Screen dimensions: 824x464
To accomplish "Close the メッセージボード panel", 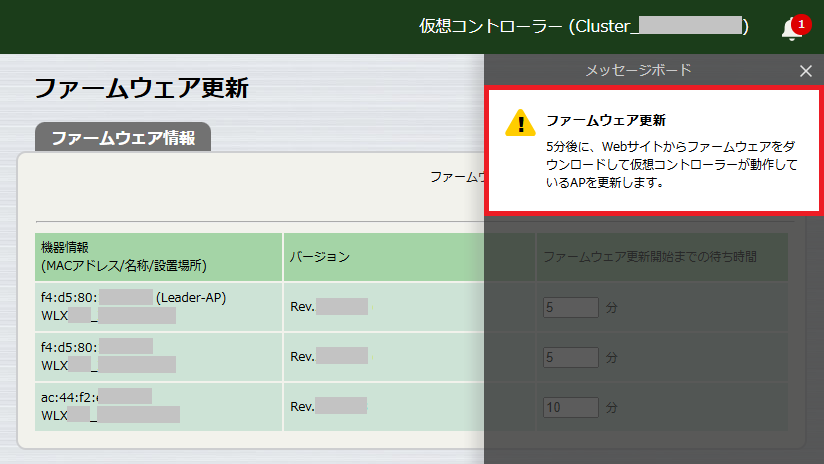I will [806, 71].
